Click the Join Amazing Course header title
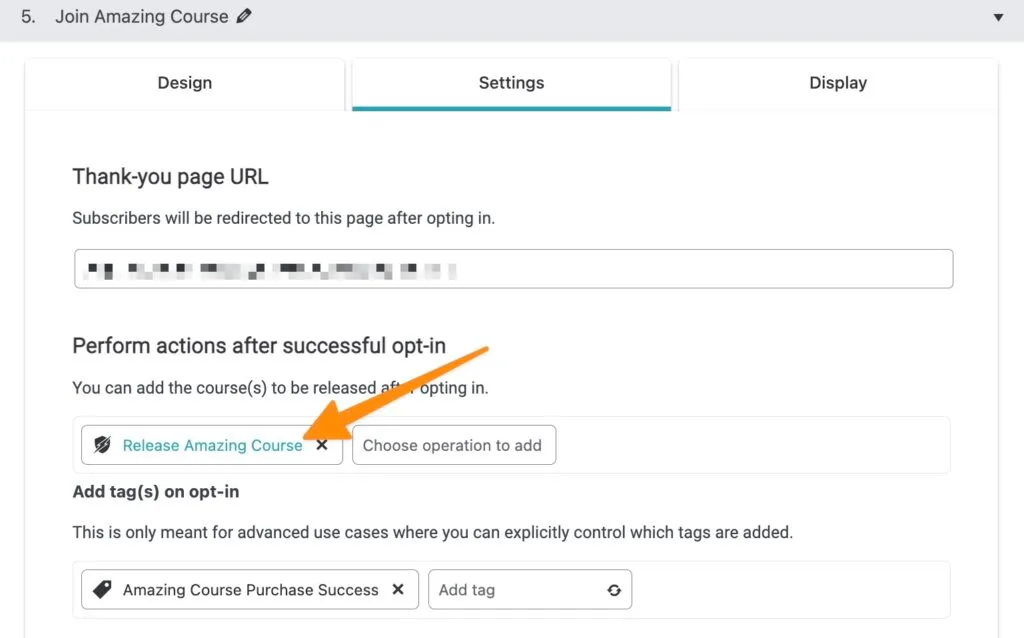The height and width of the screenshot is (638, 1024). click(141, 17)
